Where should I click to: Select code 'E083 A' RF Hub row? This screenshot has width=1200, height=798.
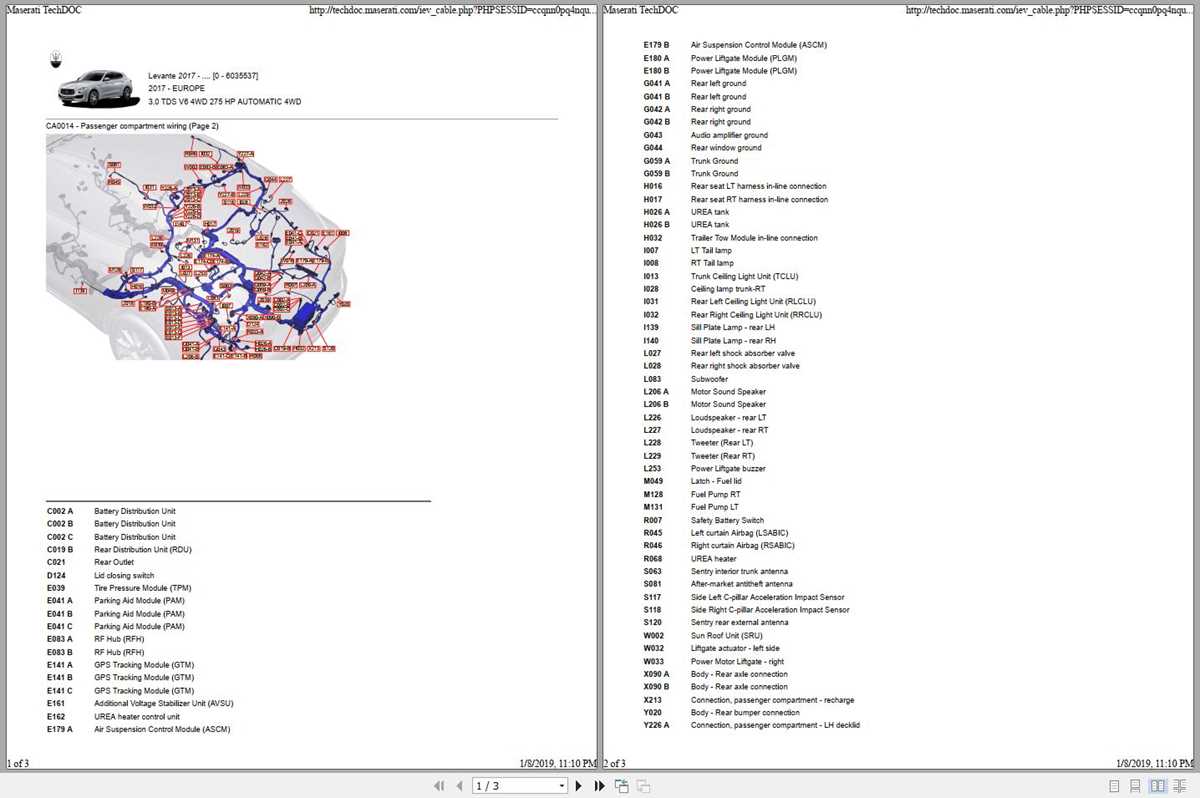60,653
